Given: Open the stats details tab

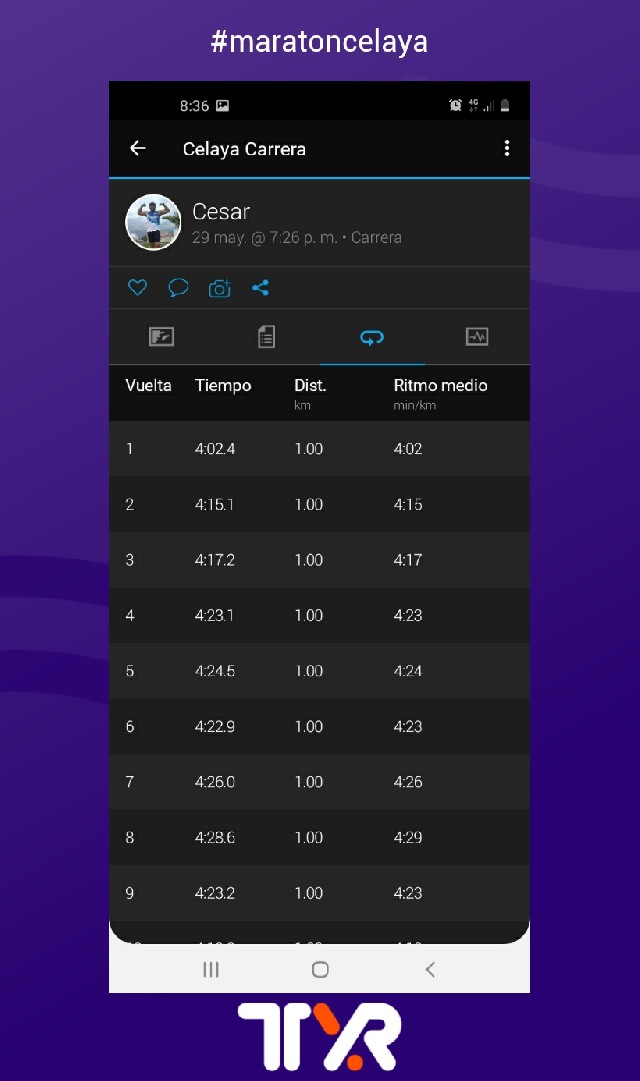Looking at the screenshot, I should pos(266,337).
